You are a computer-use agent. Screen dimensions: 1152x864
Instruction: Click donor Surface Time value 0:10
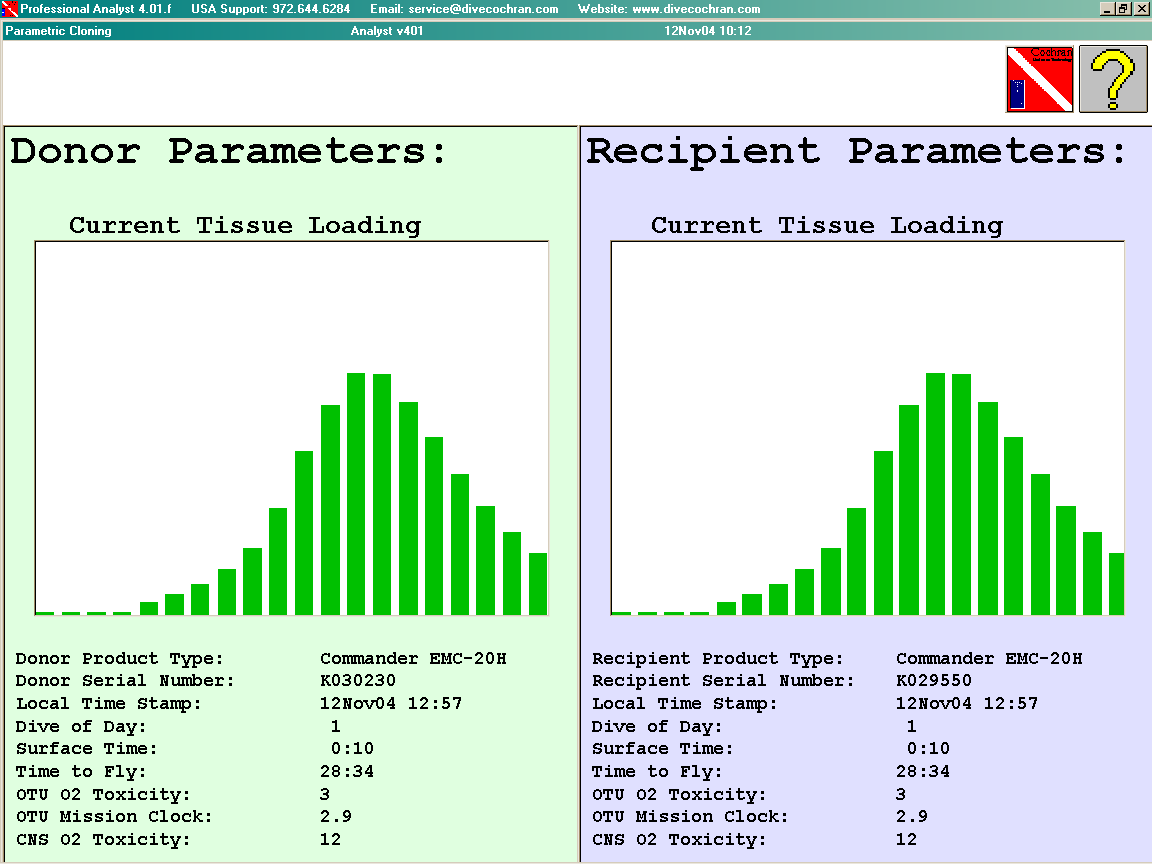[352, 749]
